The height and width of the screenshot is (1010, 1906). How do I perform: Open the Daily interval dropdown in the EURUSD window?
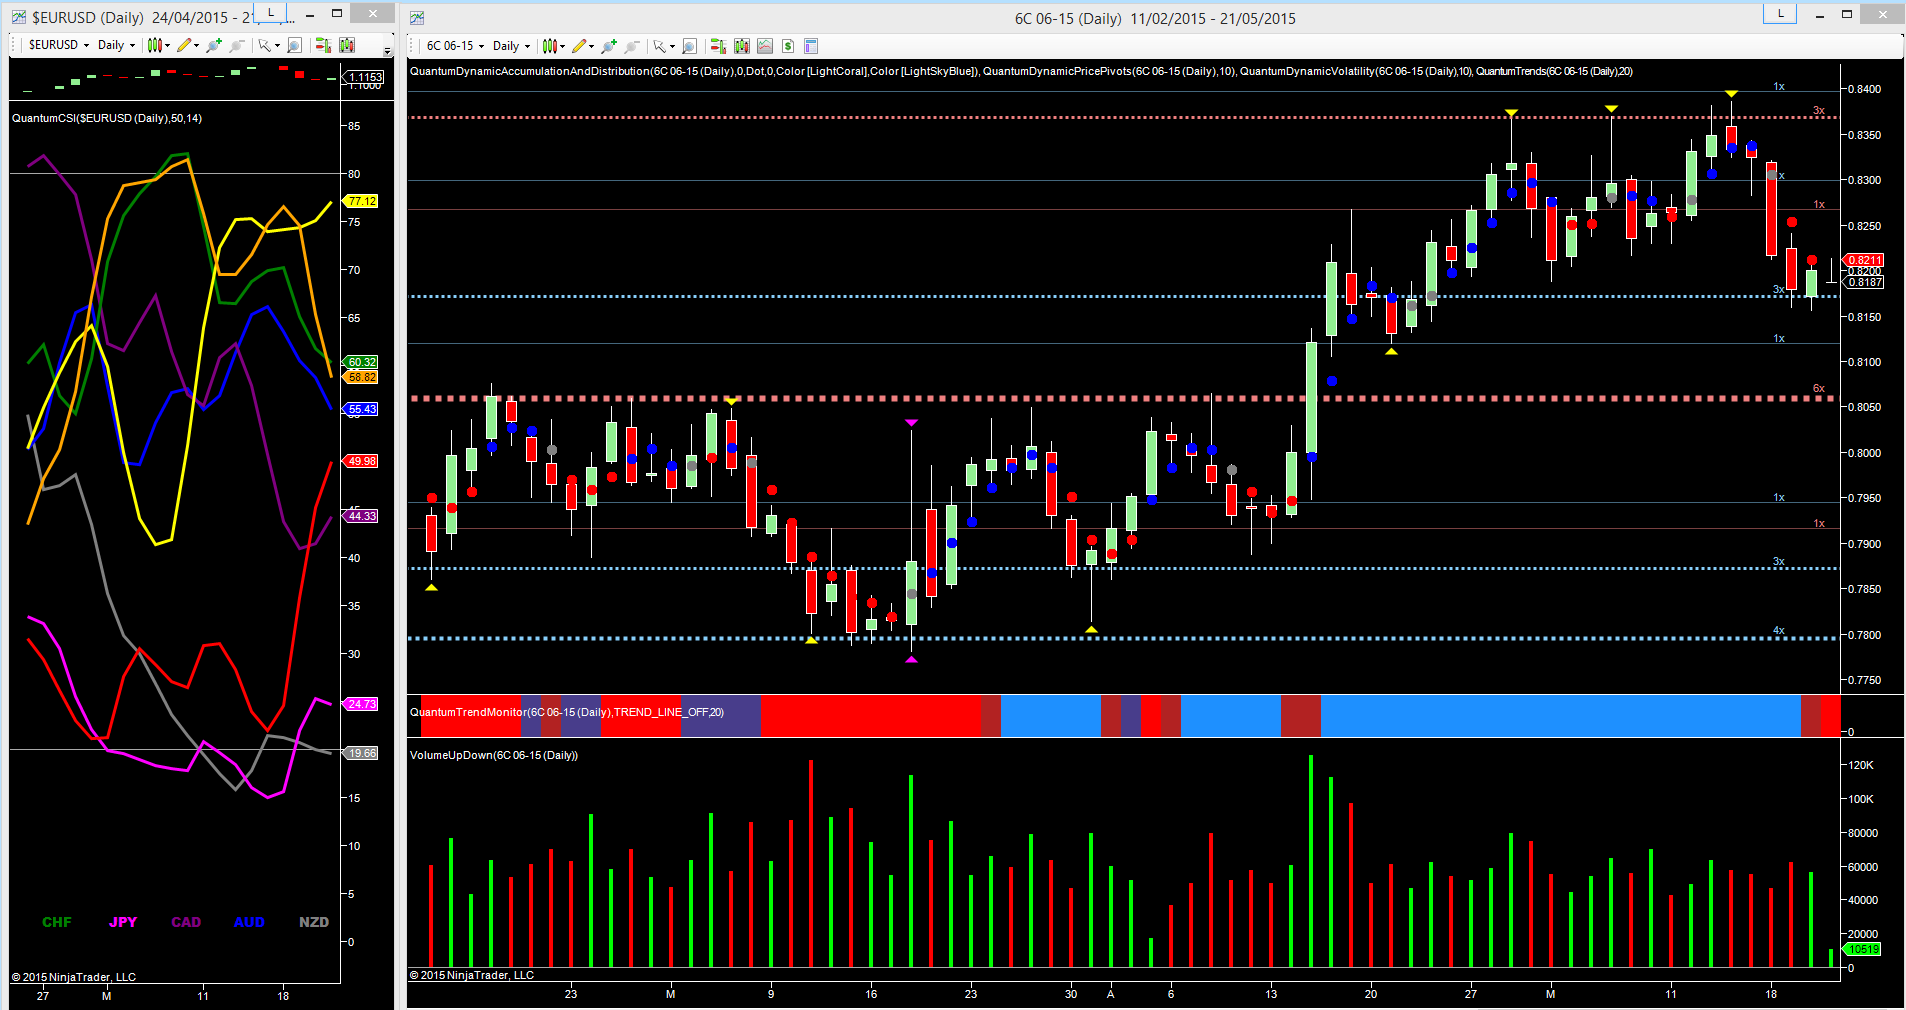(x=116, y=45)
